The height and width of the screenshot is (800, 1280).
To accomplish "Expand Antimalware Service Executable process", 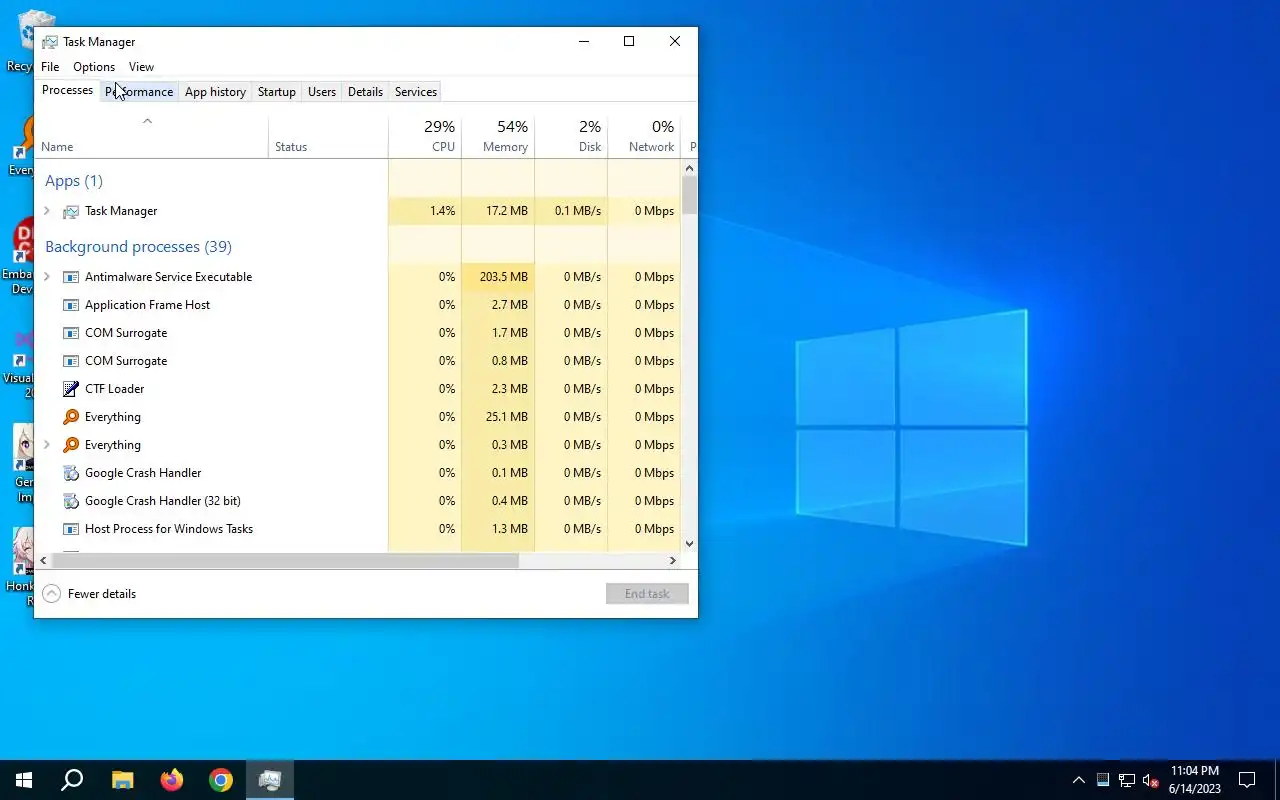I will 47,277.
